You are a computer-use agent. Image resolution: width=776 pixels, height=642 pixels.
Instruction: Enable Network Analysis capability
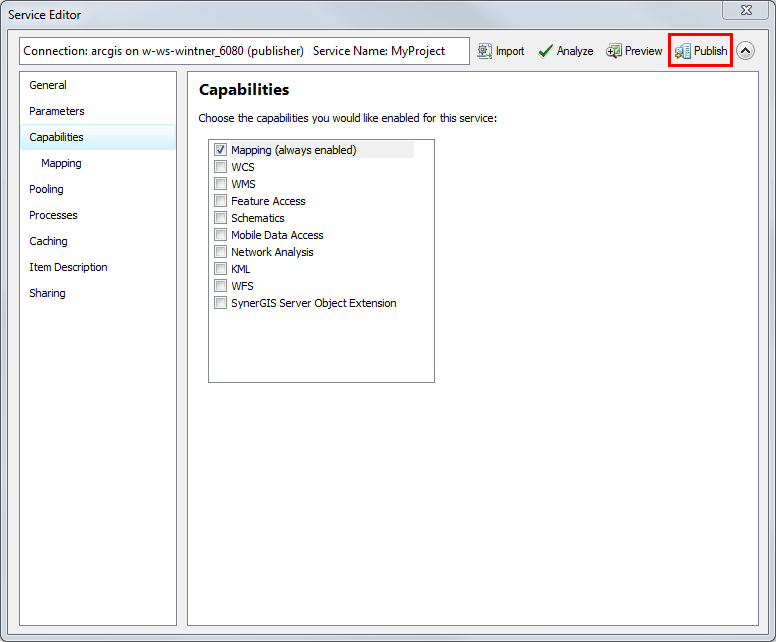[220, 252]
